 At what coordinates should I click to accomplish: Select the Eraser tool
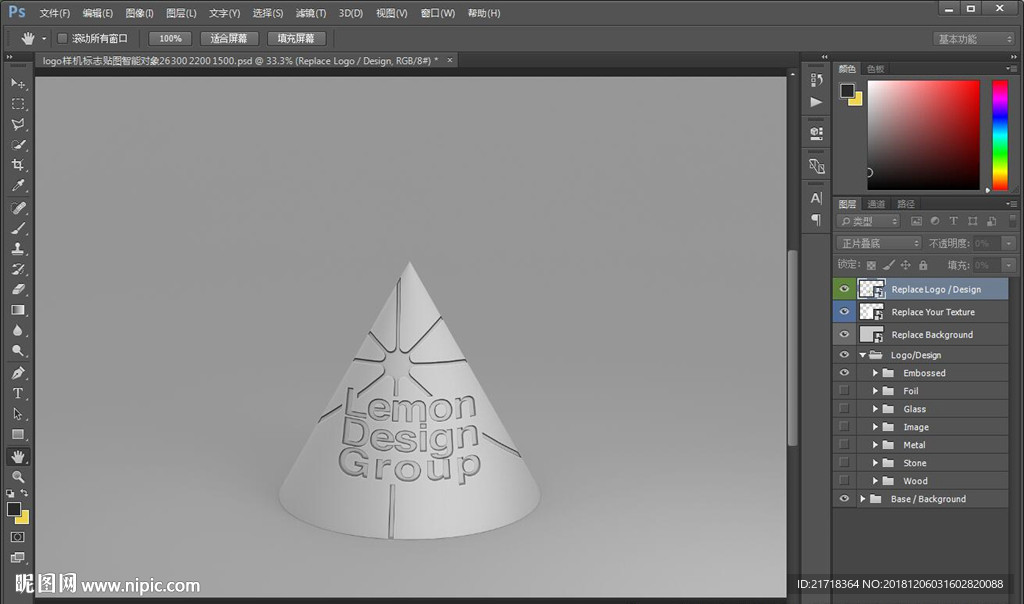pyautogui.click(x=18, y=289)
